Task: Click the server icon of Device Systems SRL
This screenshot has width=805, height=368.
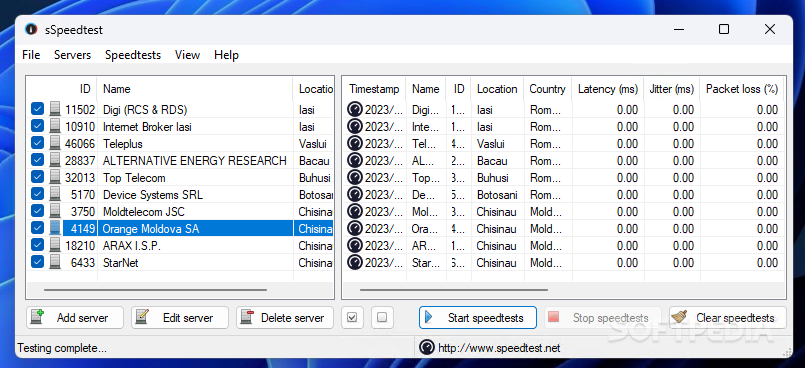Action: pyautogui.click(x=55, y=195)
